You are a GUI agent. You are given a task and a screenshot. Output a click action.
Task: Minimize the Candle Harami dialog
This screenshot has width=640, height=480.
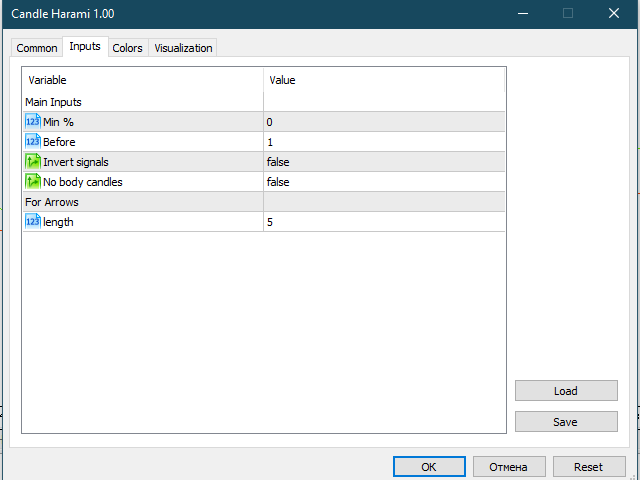pyautogui.click(x=523, y=13)
